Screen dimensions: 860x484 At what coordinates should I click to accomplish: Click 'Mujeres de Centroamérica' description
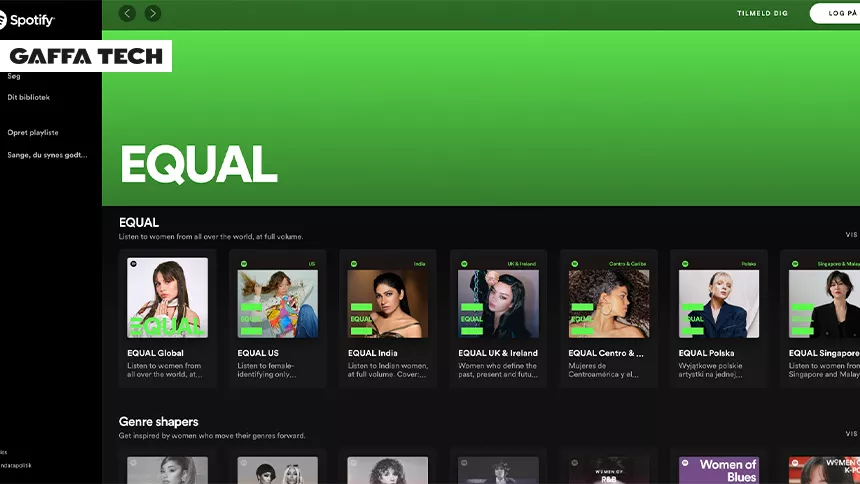click(603, 370)
